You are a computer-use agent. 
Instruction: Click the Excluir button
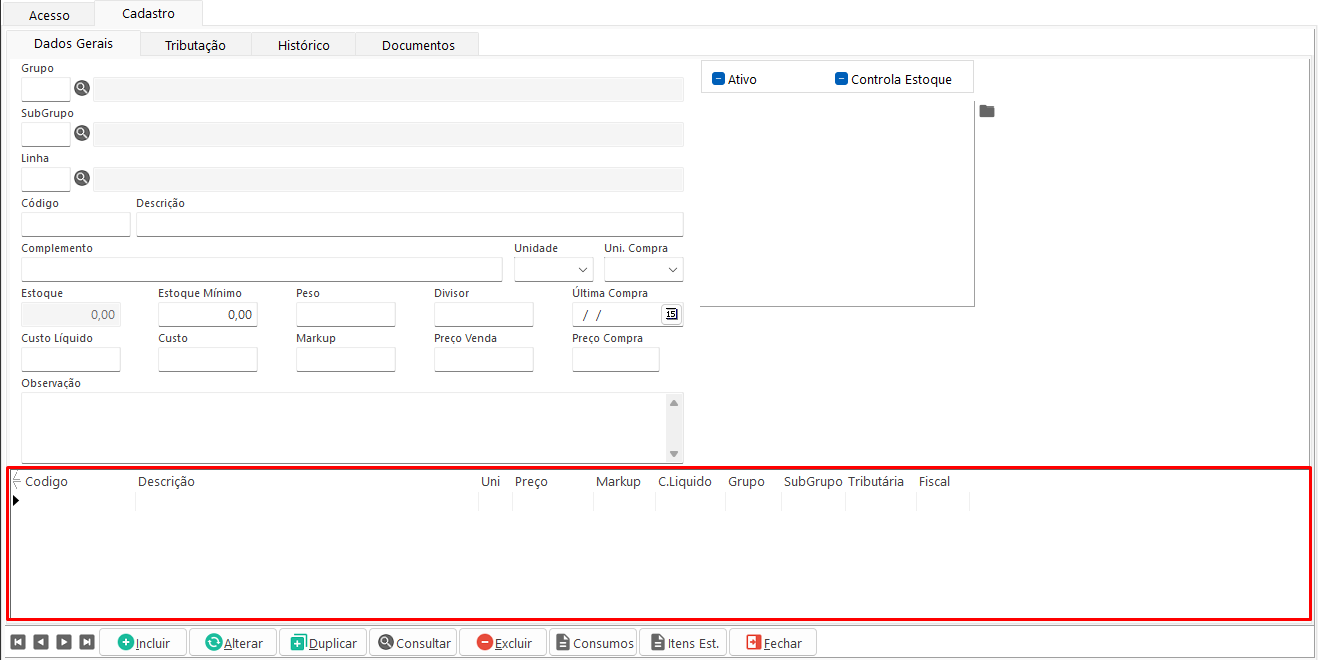click(504, 642)
